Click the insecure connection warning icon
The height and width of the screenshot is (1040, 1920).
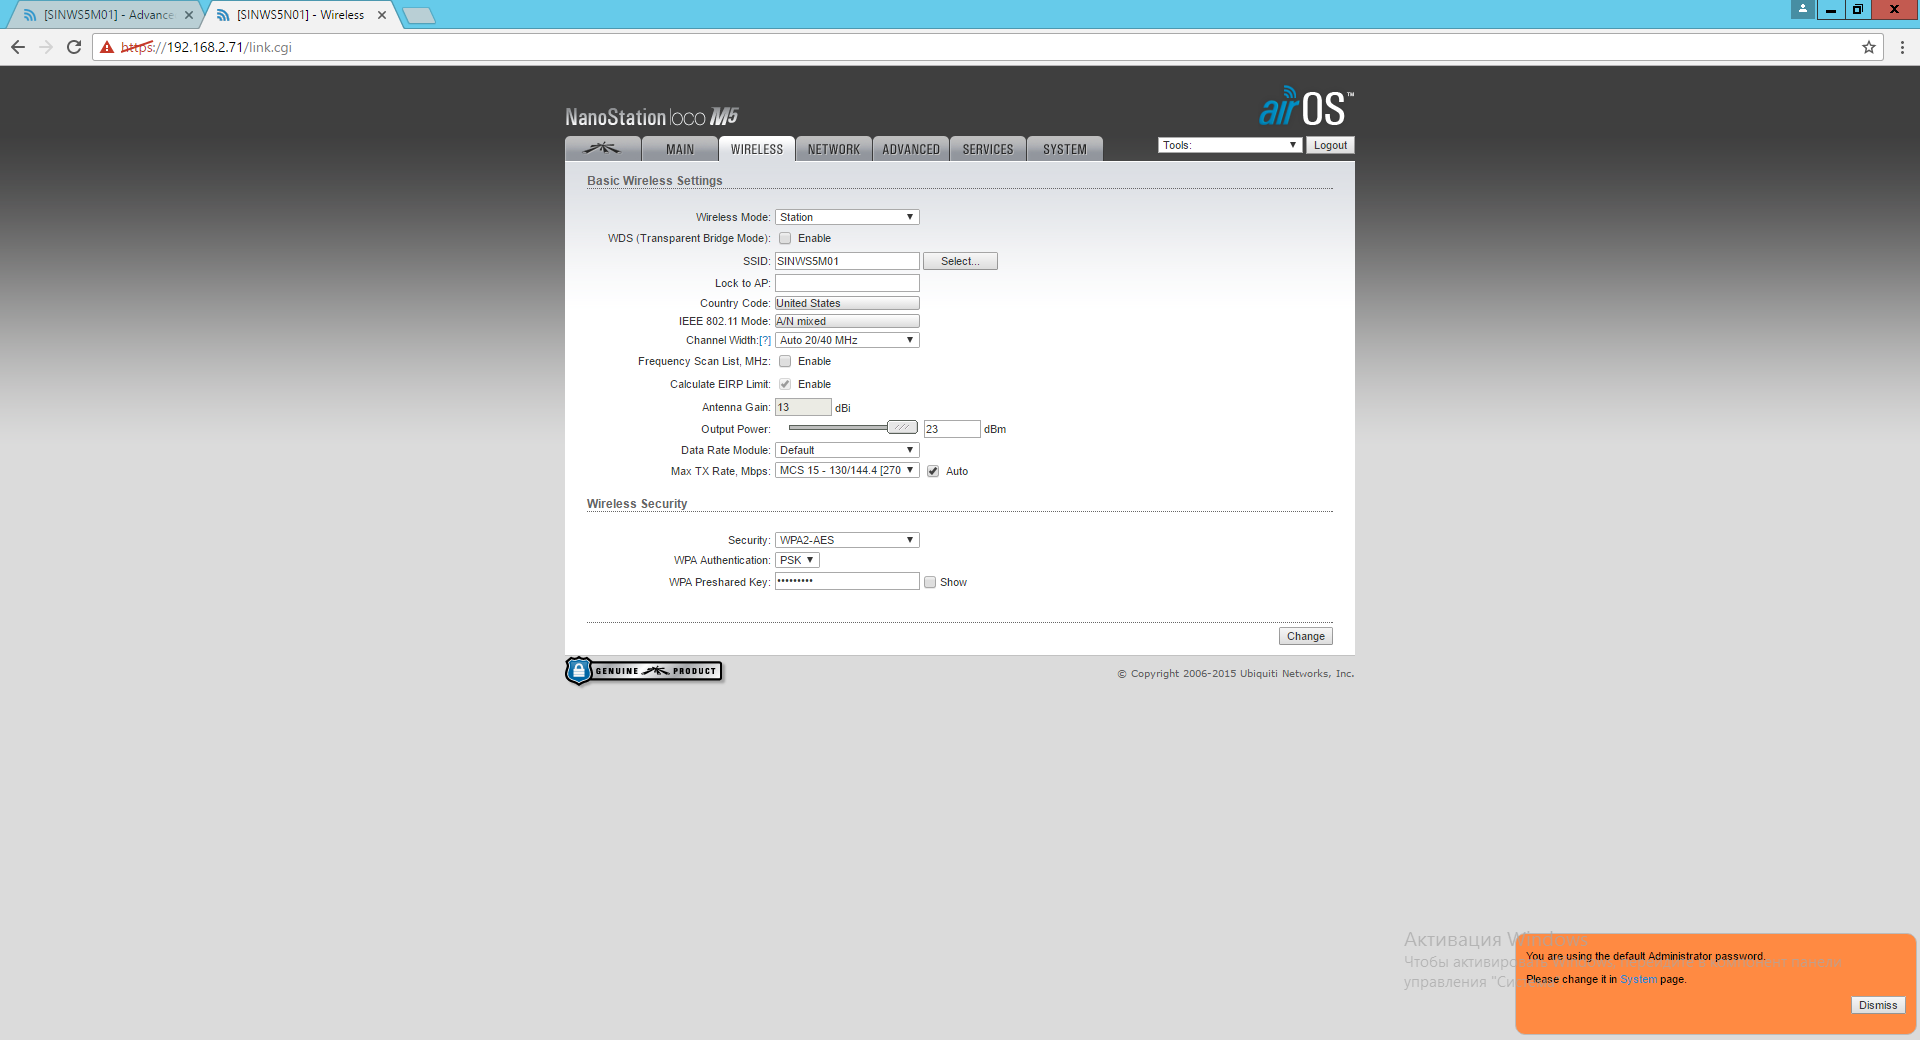[107, 47]
